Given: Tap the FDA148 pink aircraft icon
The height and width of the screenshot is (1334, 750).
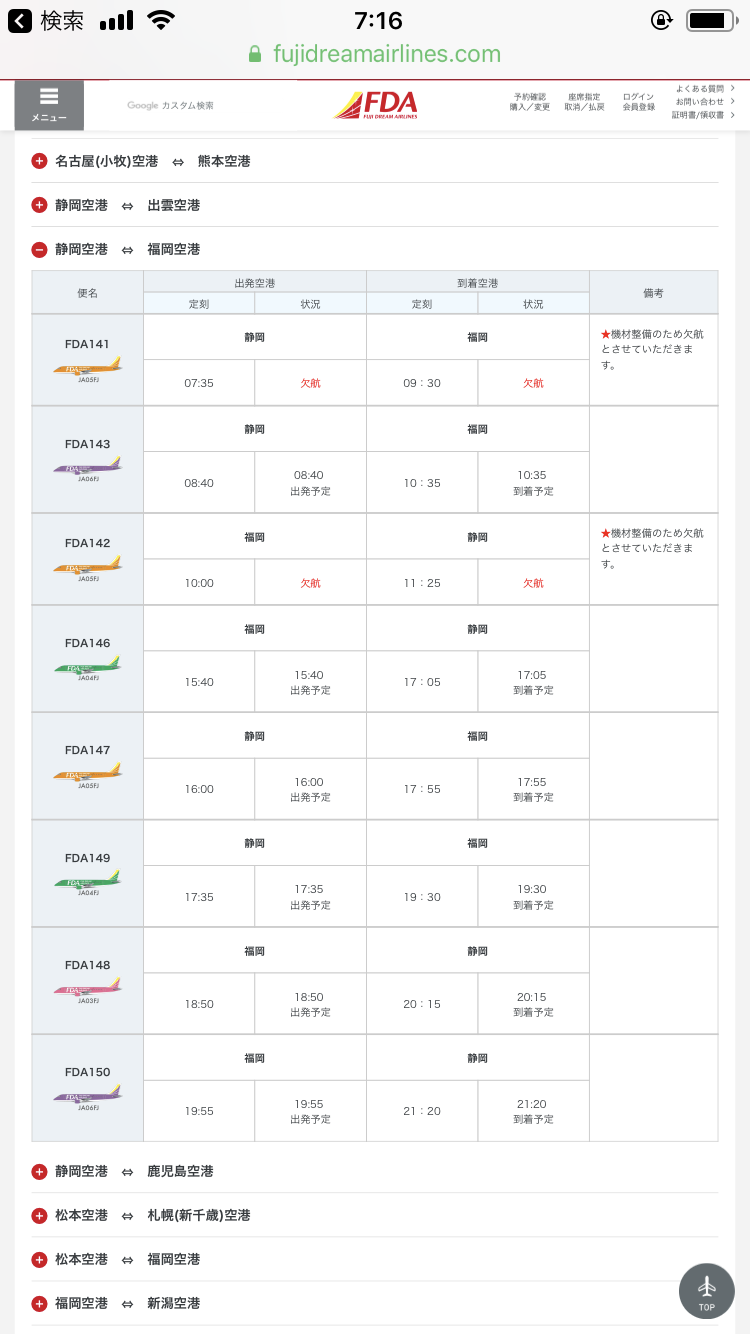Looking at the screenshot, I should pos(87,989).
